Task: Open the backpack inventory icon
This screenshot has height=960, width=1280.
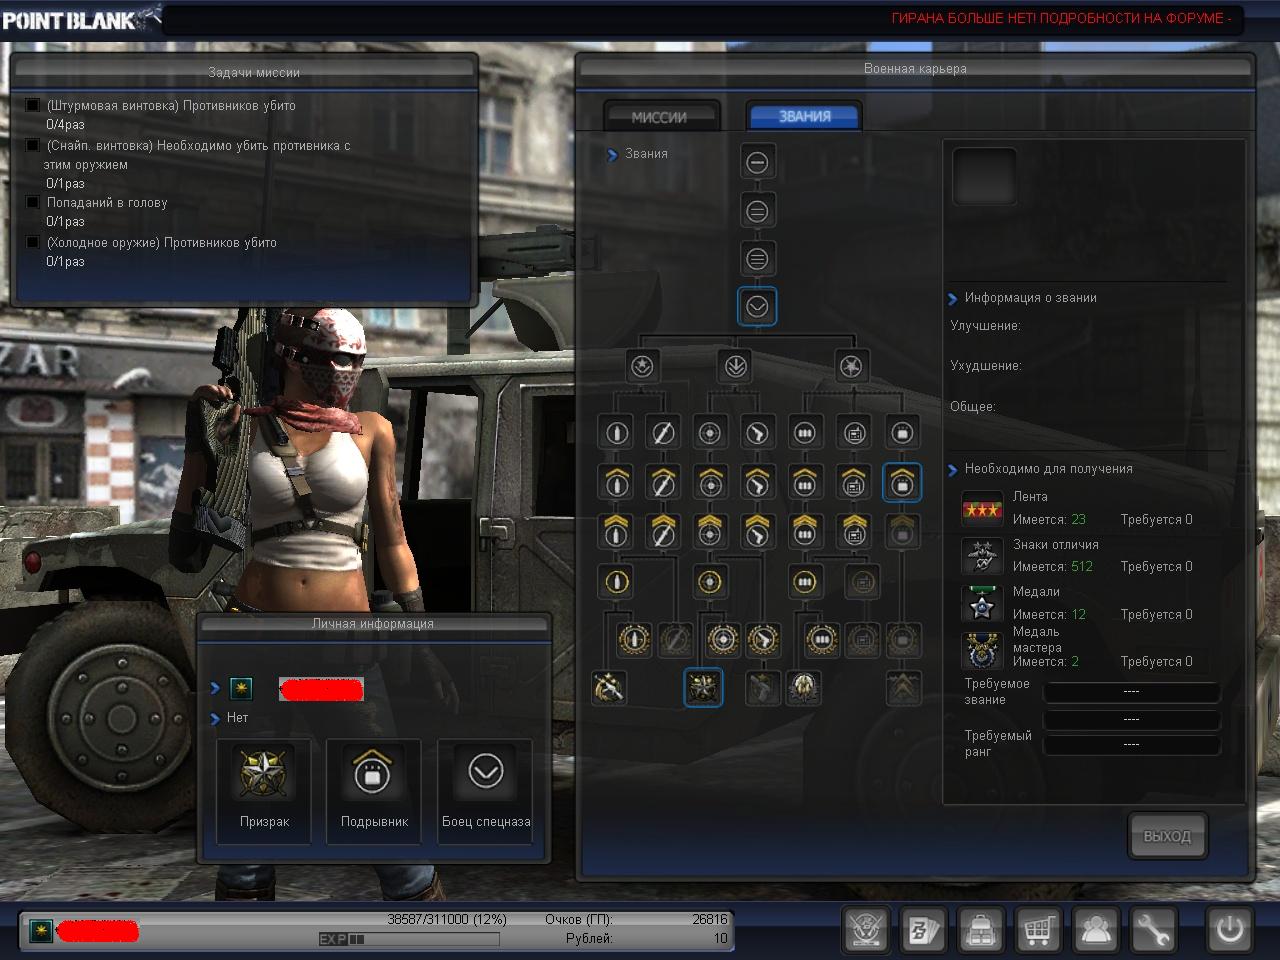Action: click(980, 930)
